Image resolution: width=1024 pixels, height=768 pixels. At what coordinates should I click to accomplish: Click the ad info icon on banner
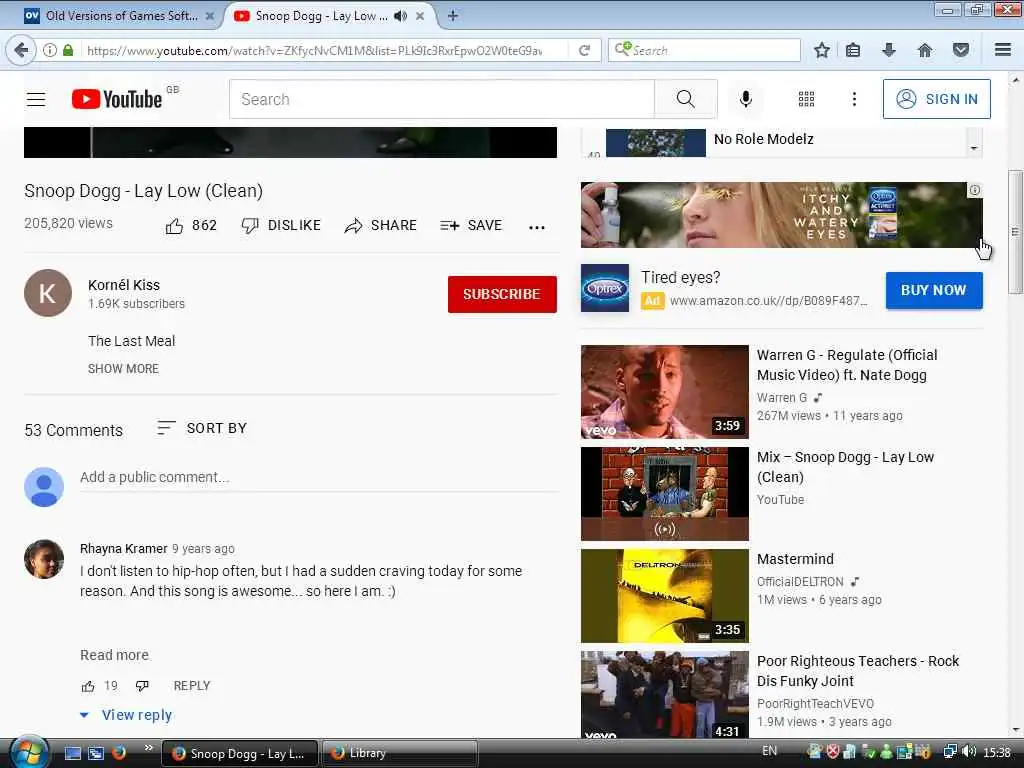[974, 190]
